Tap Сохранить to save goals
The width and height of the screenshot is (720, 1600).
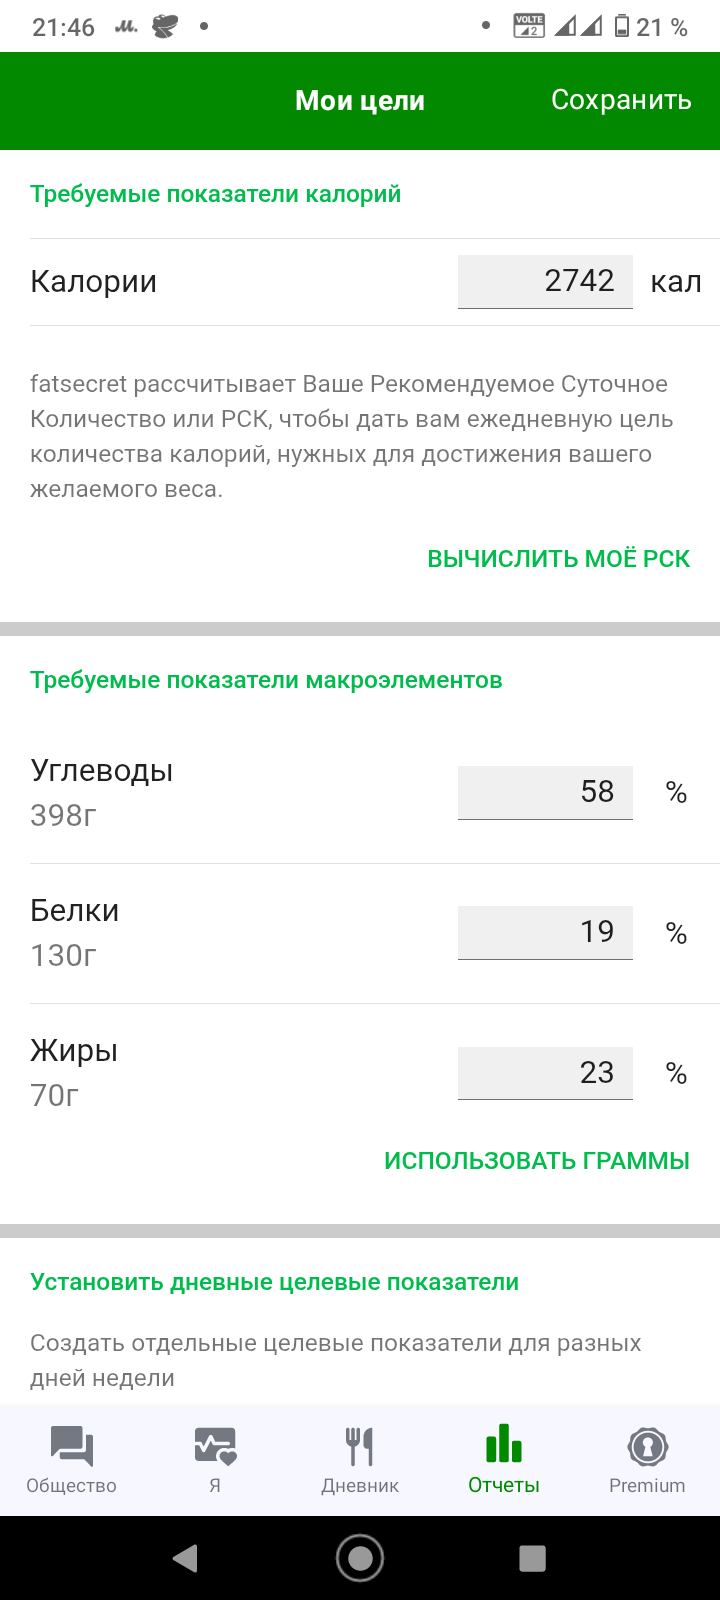621,100
